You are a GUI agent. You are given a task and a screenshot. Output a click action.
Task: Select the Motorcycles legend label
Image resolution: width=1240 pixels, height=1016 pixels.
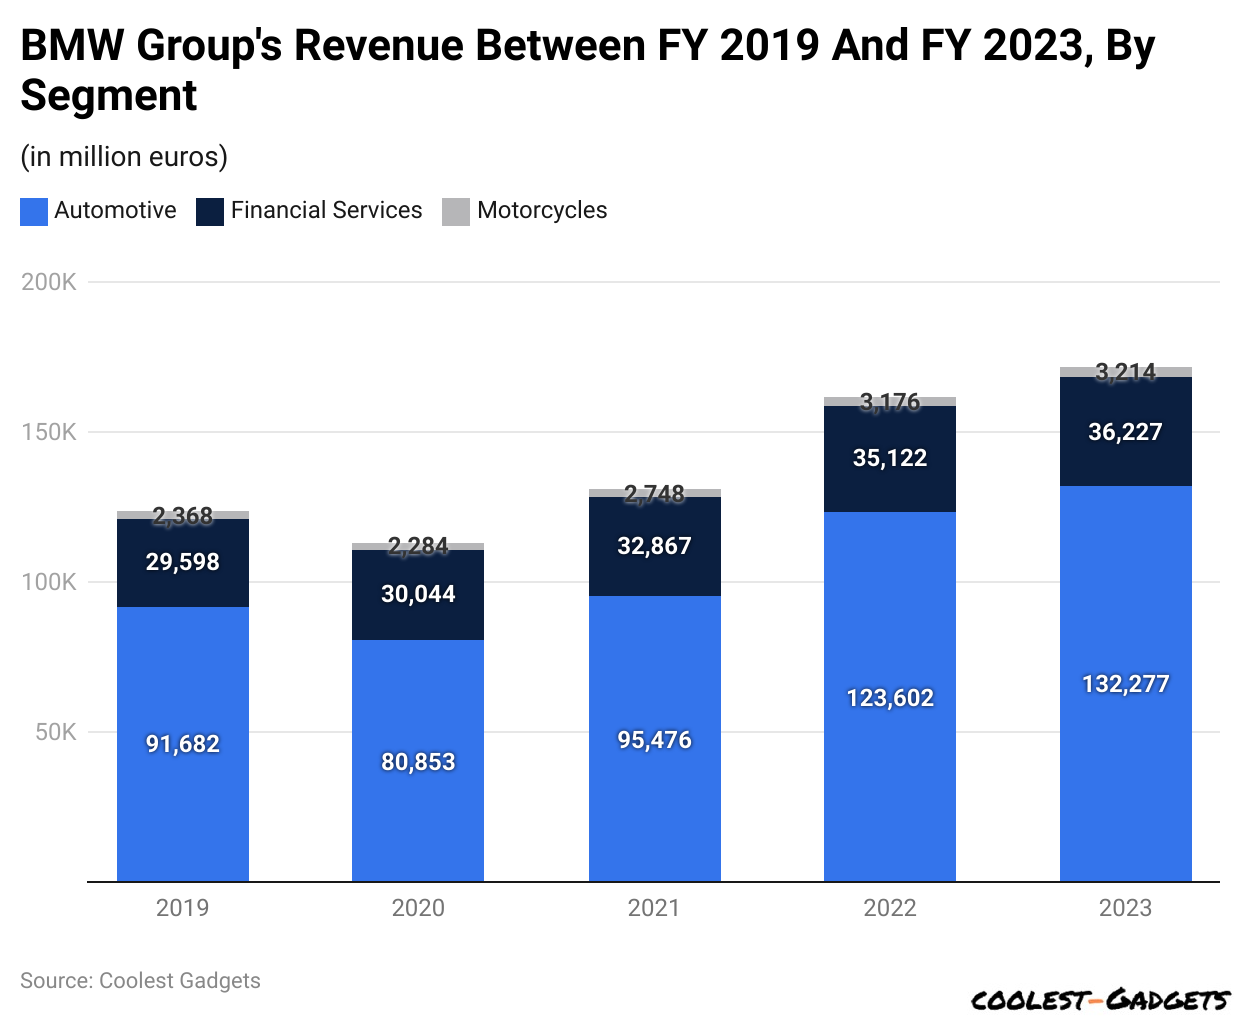tap(542, 211)
